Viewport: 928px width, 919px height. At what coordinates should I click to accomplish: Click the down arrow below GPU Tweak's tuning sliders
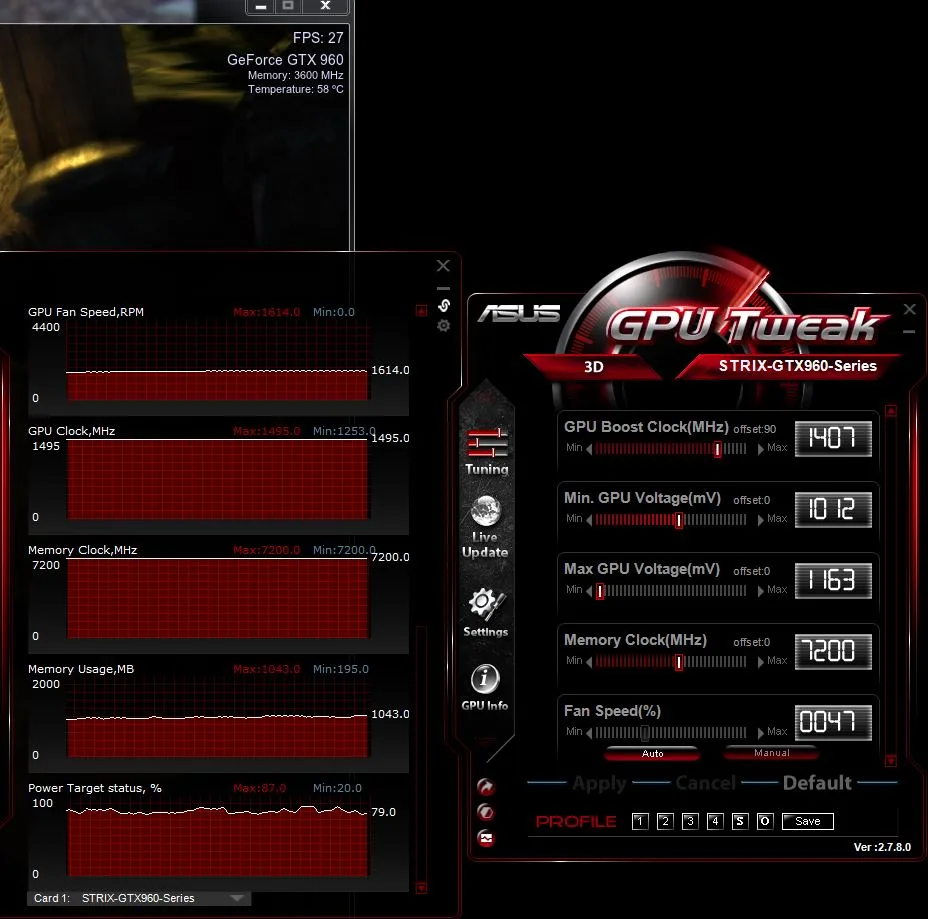click(891, 760)
